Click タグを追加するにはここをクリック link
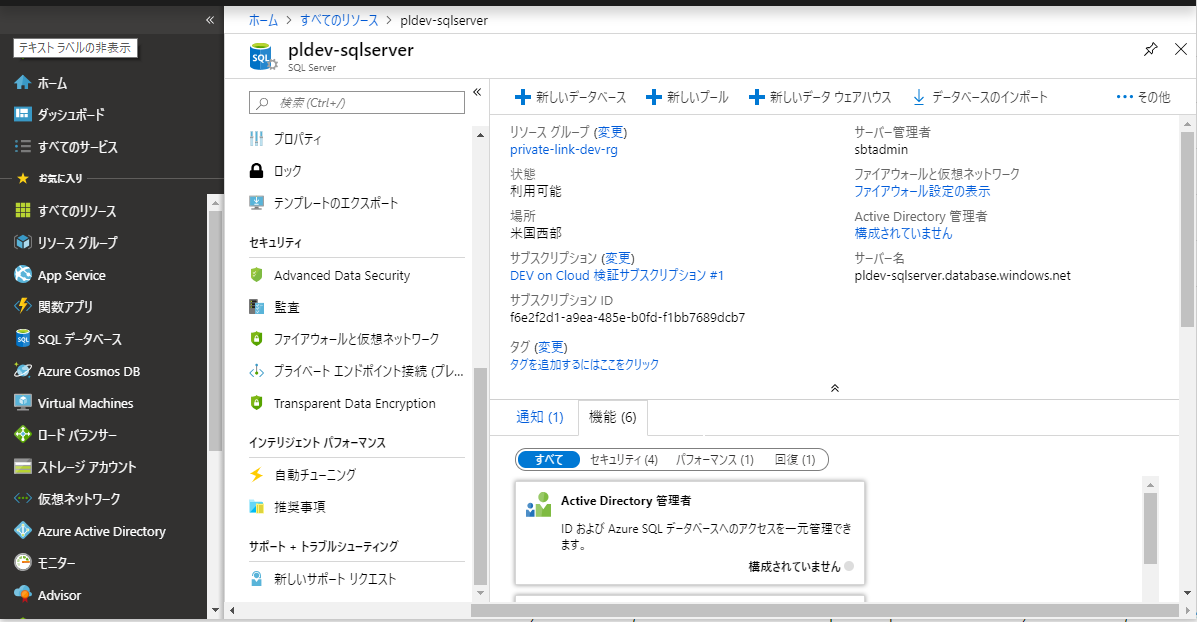 tap(584, 365)
